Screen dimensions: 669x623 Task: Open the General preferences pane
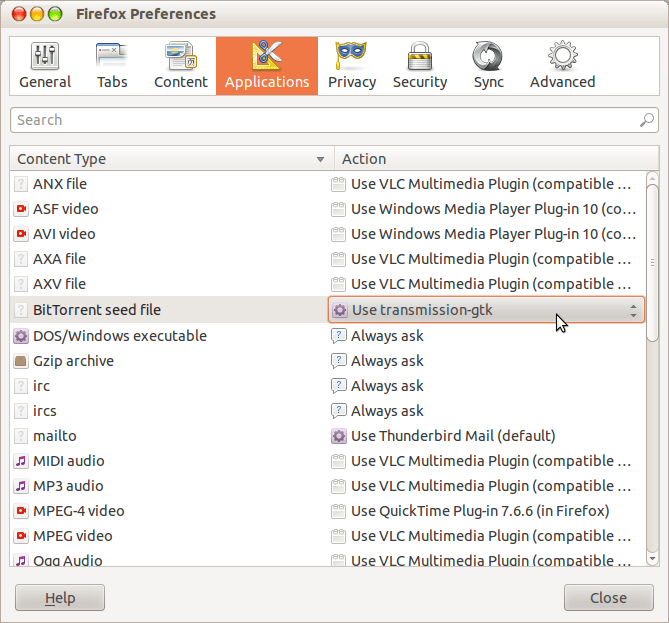pyautogui.click(x=45, y=66)
